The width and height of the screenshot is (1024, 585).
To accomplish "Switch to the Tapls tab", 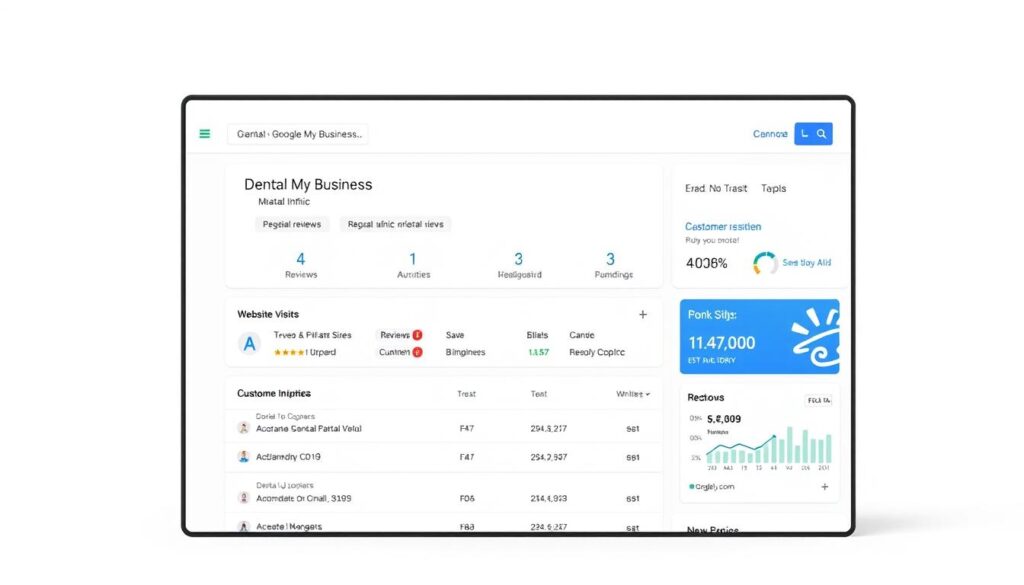I will (x=773, y=188).
